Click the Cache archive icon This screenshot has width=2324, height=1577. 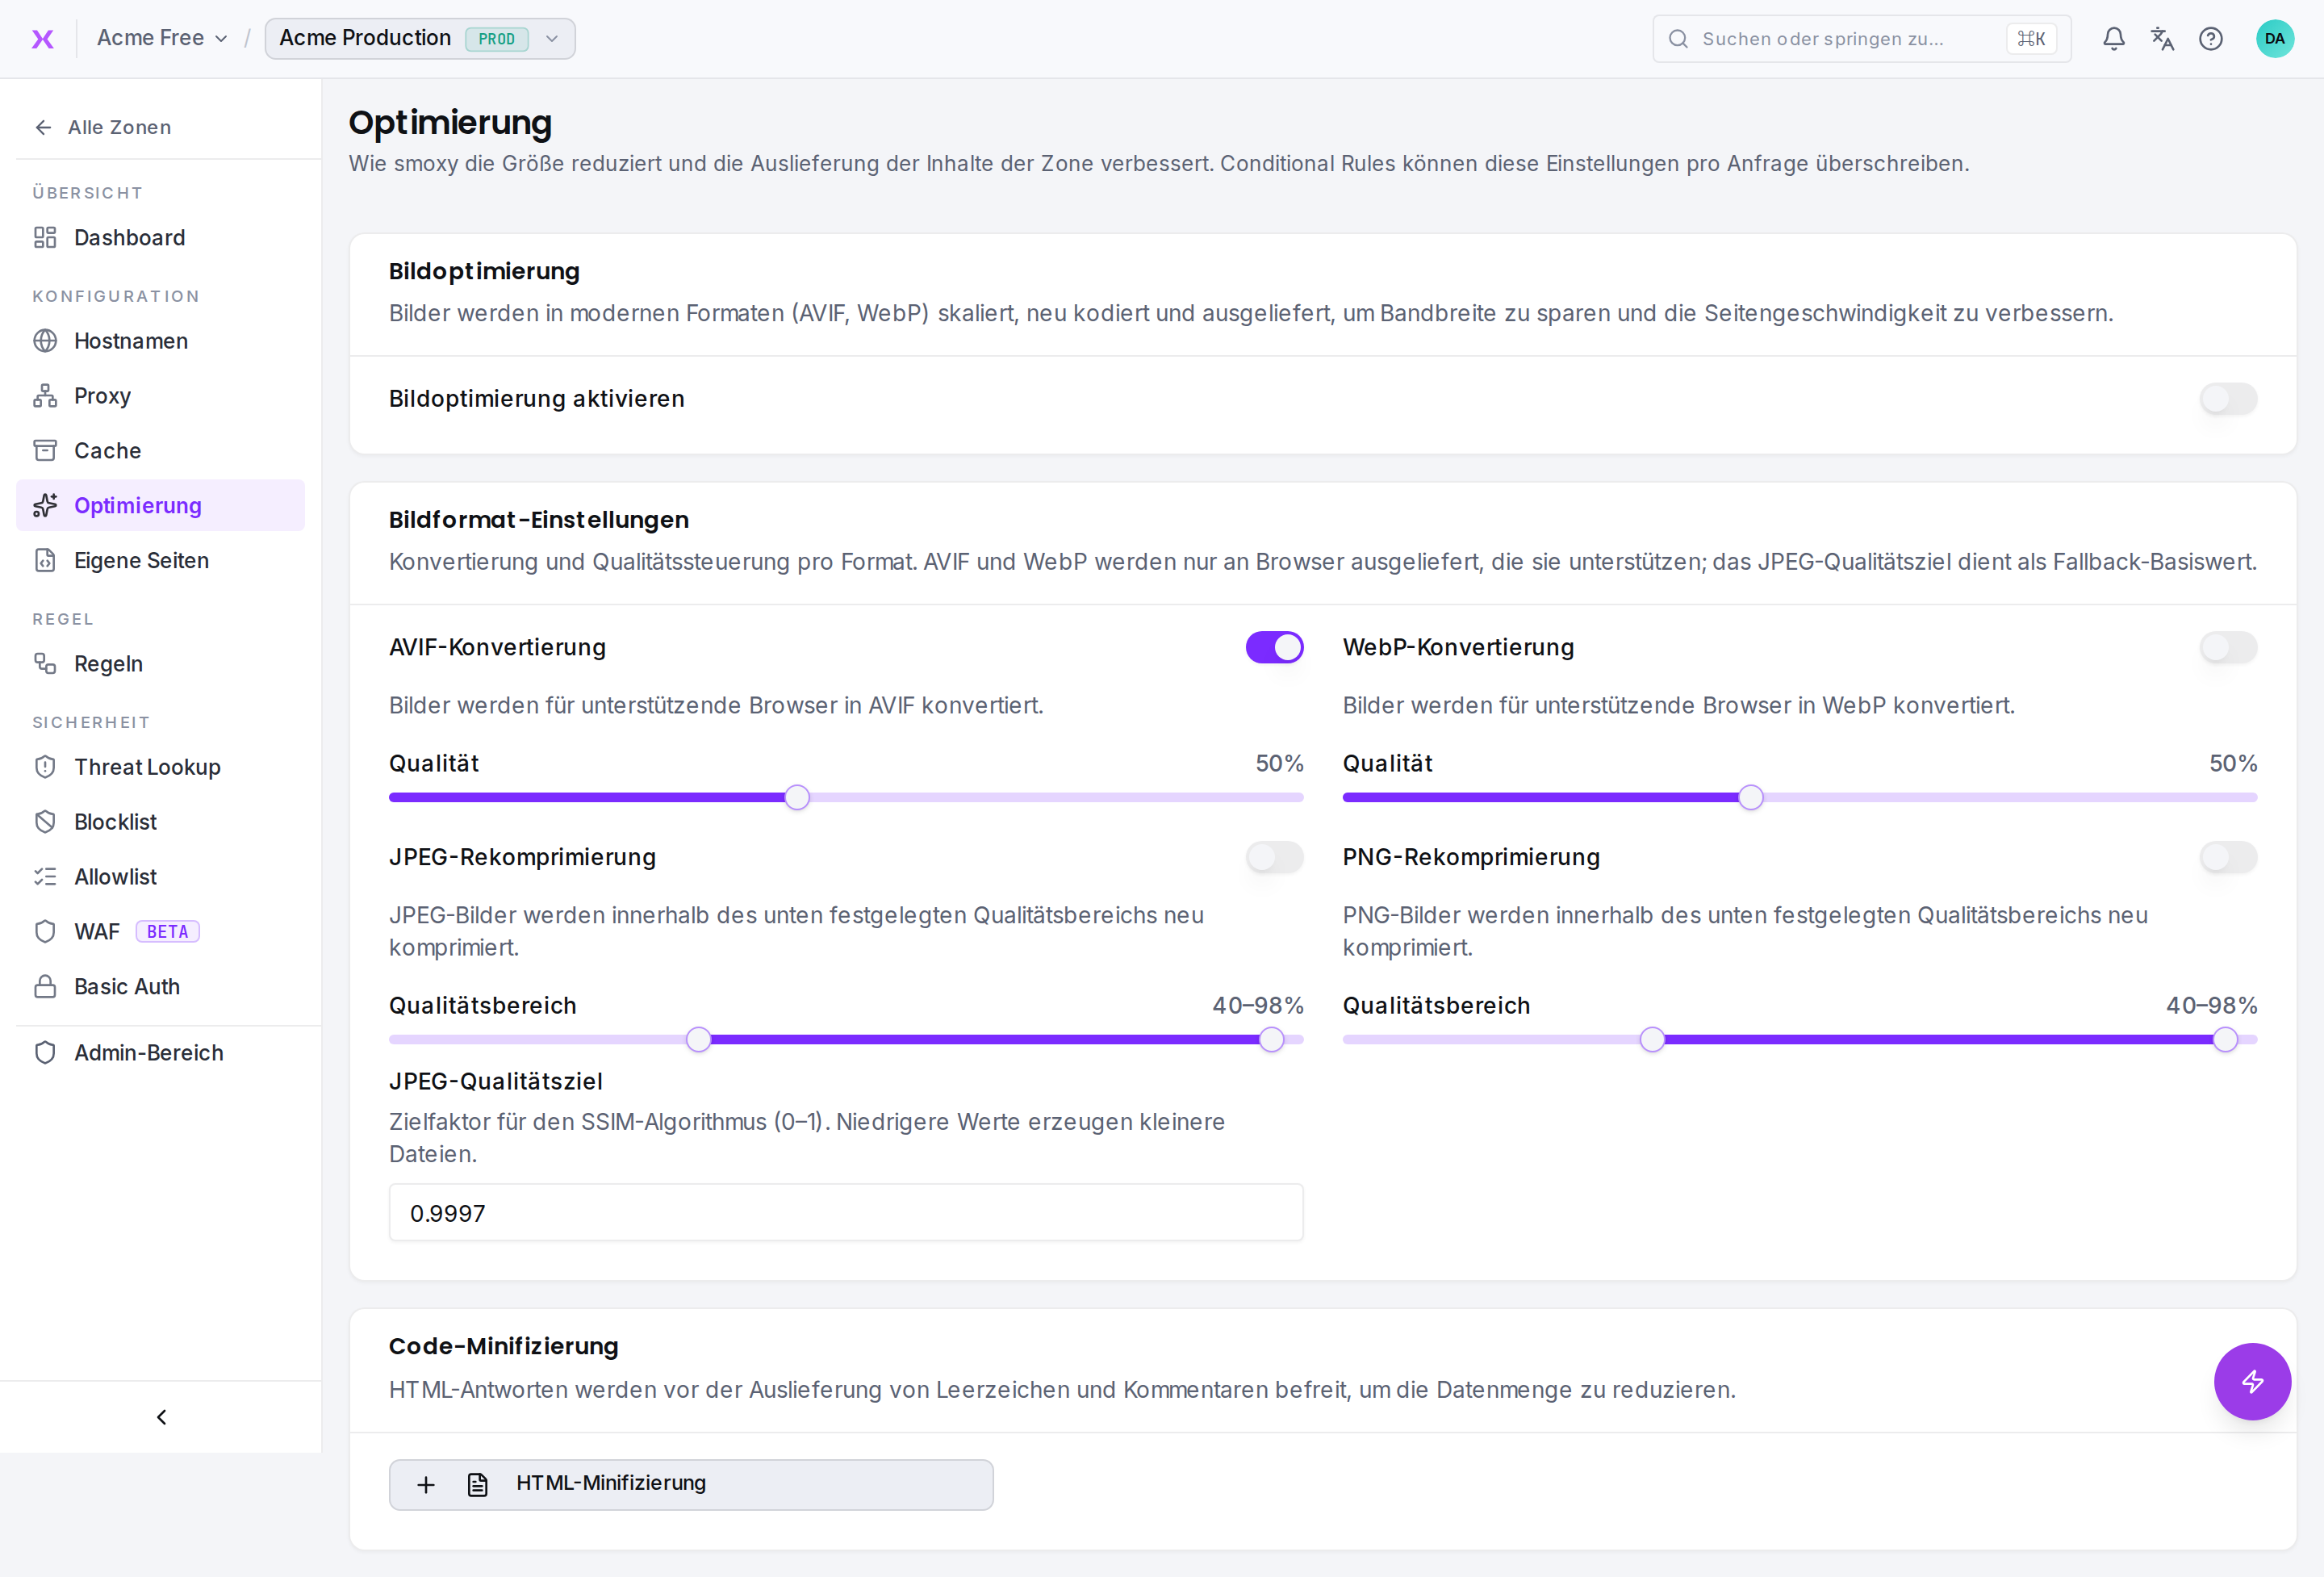pos(45,451)
